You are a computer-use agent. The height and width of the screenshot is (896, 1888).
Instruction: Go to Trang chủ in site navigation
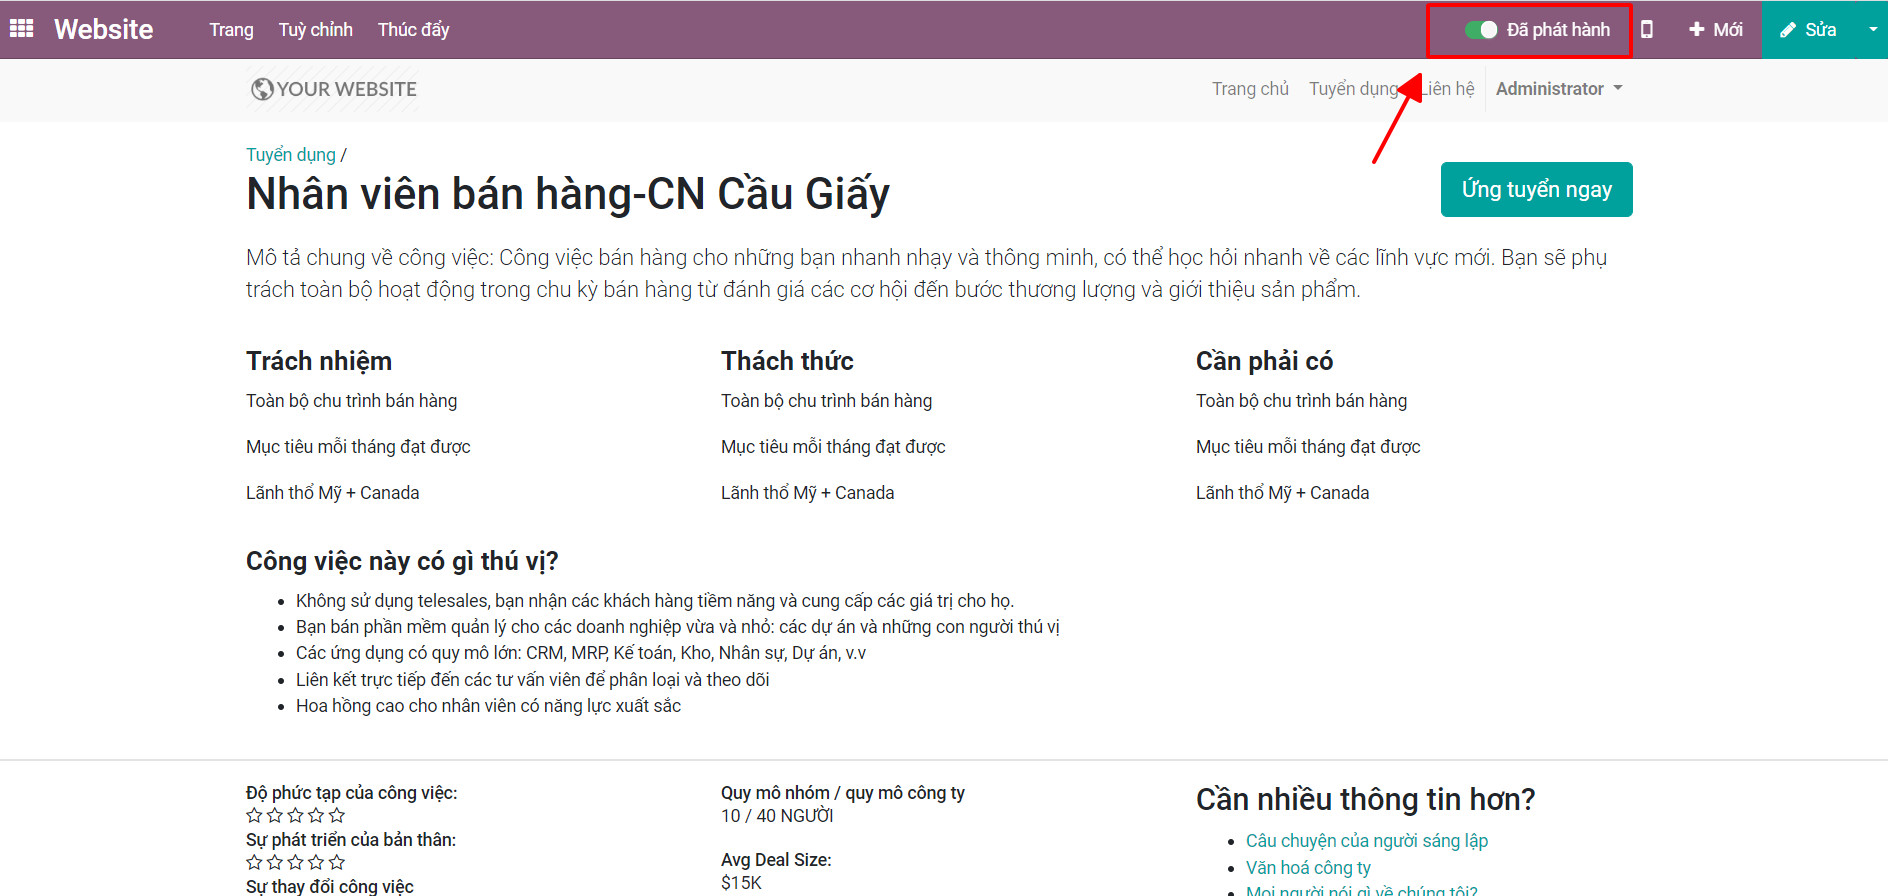[1250, 89]
